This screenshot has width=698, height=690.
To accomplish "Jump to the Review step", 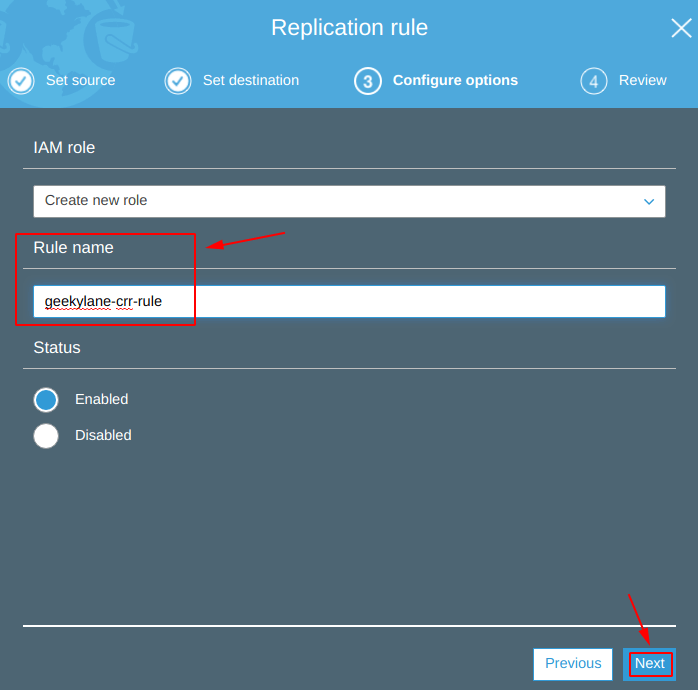I will [x=642, y=80].
